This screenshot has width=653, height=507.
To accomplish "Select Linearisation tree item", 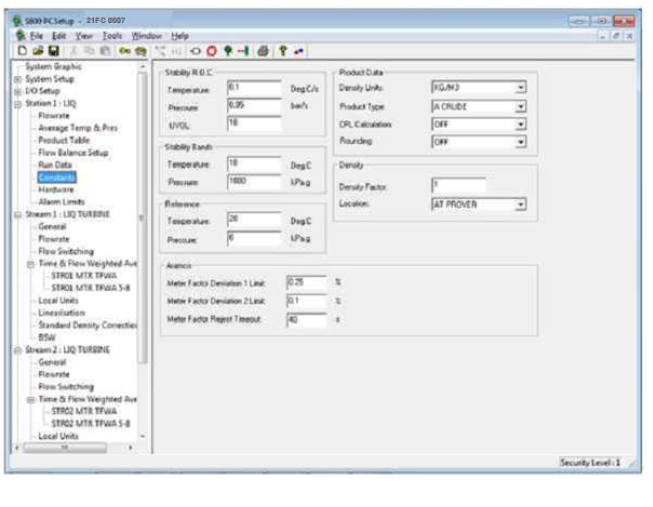I will (x=61, y=313).
